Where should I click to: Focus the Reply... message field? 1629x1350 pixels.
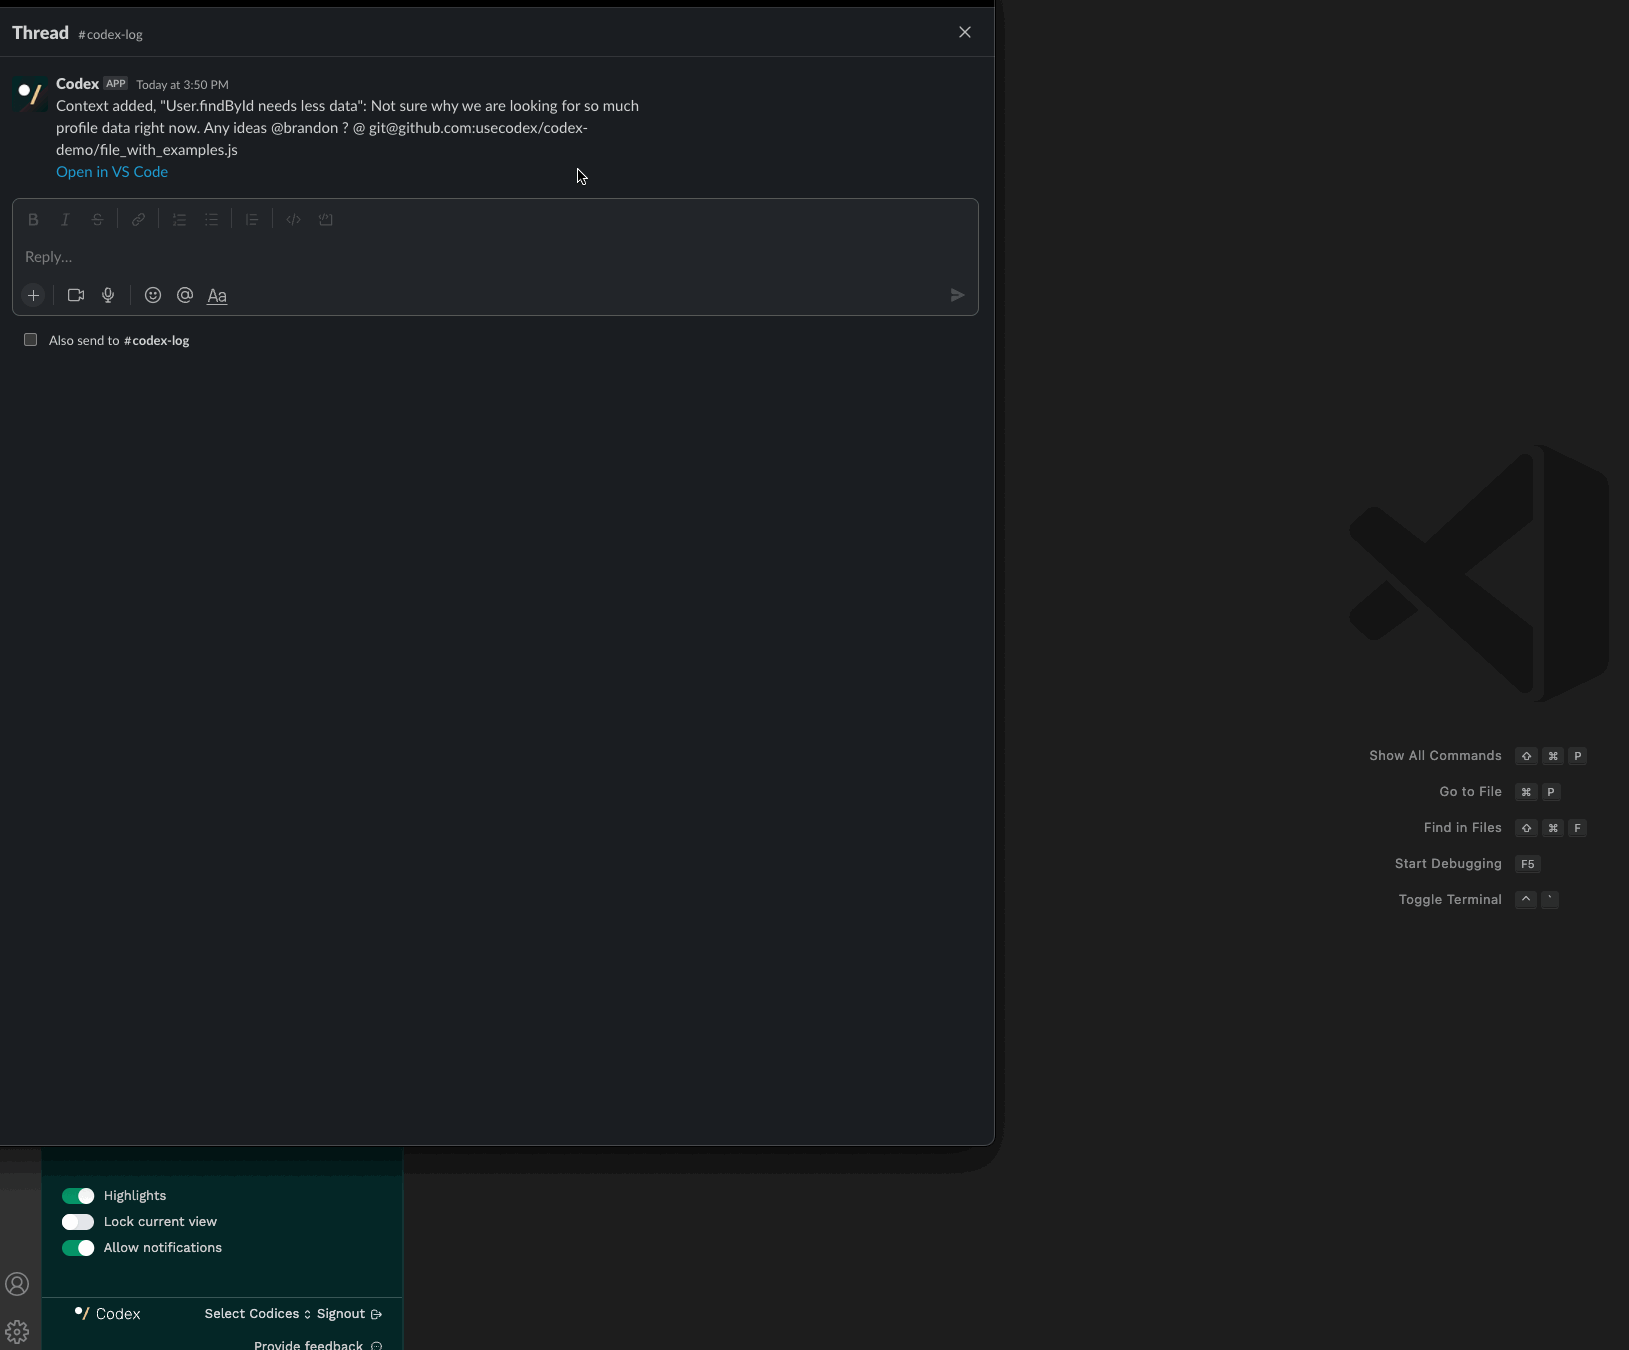click(495, 257)
